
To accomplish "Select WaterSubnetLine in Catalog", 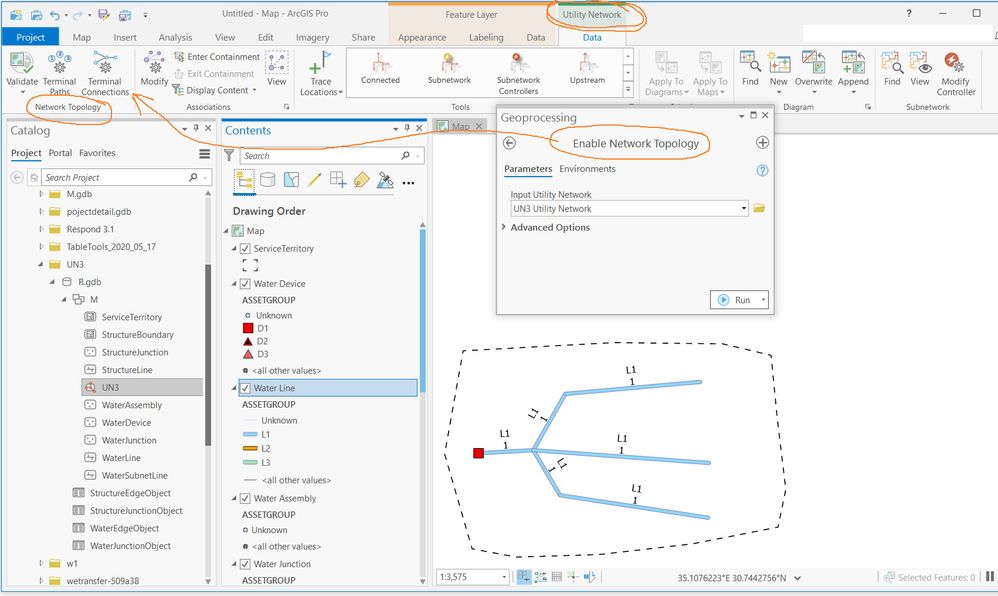I will click(x=134, y=475).
